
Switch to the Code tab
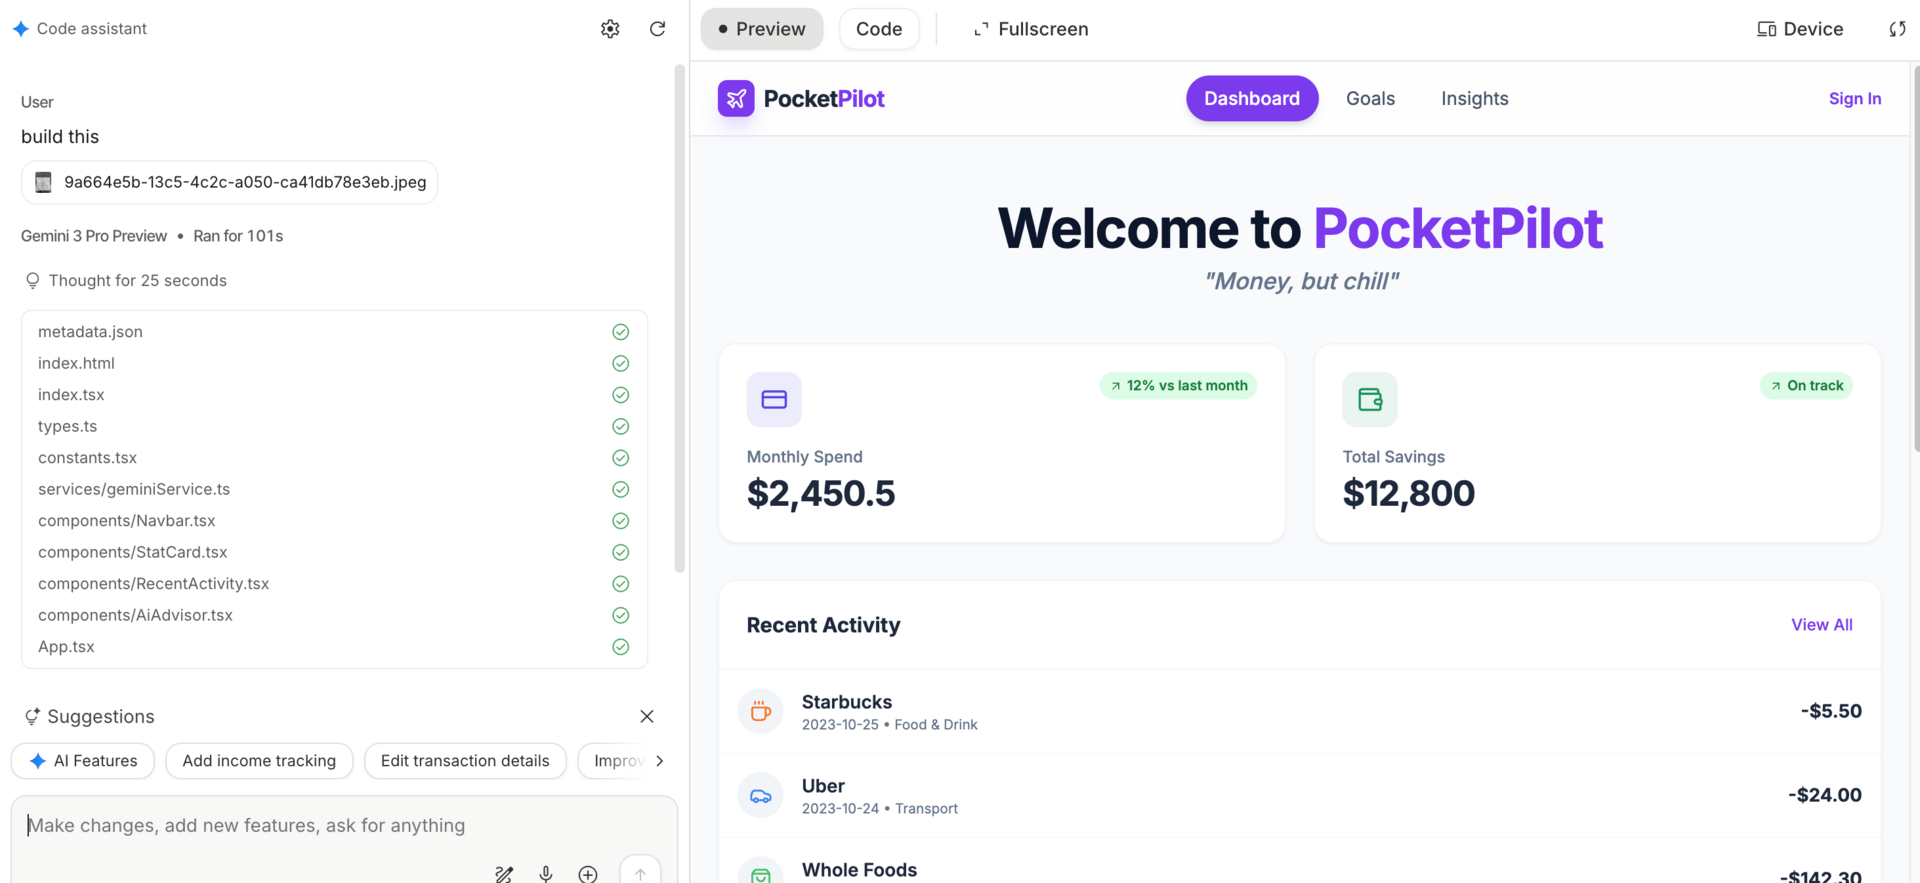[x=879, y=29]
